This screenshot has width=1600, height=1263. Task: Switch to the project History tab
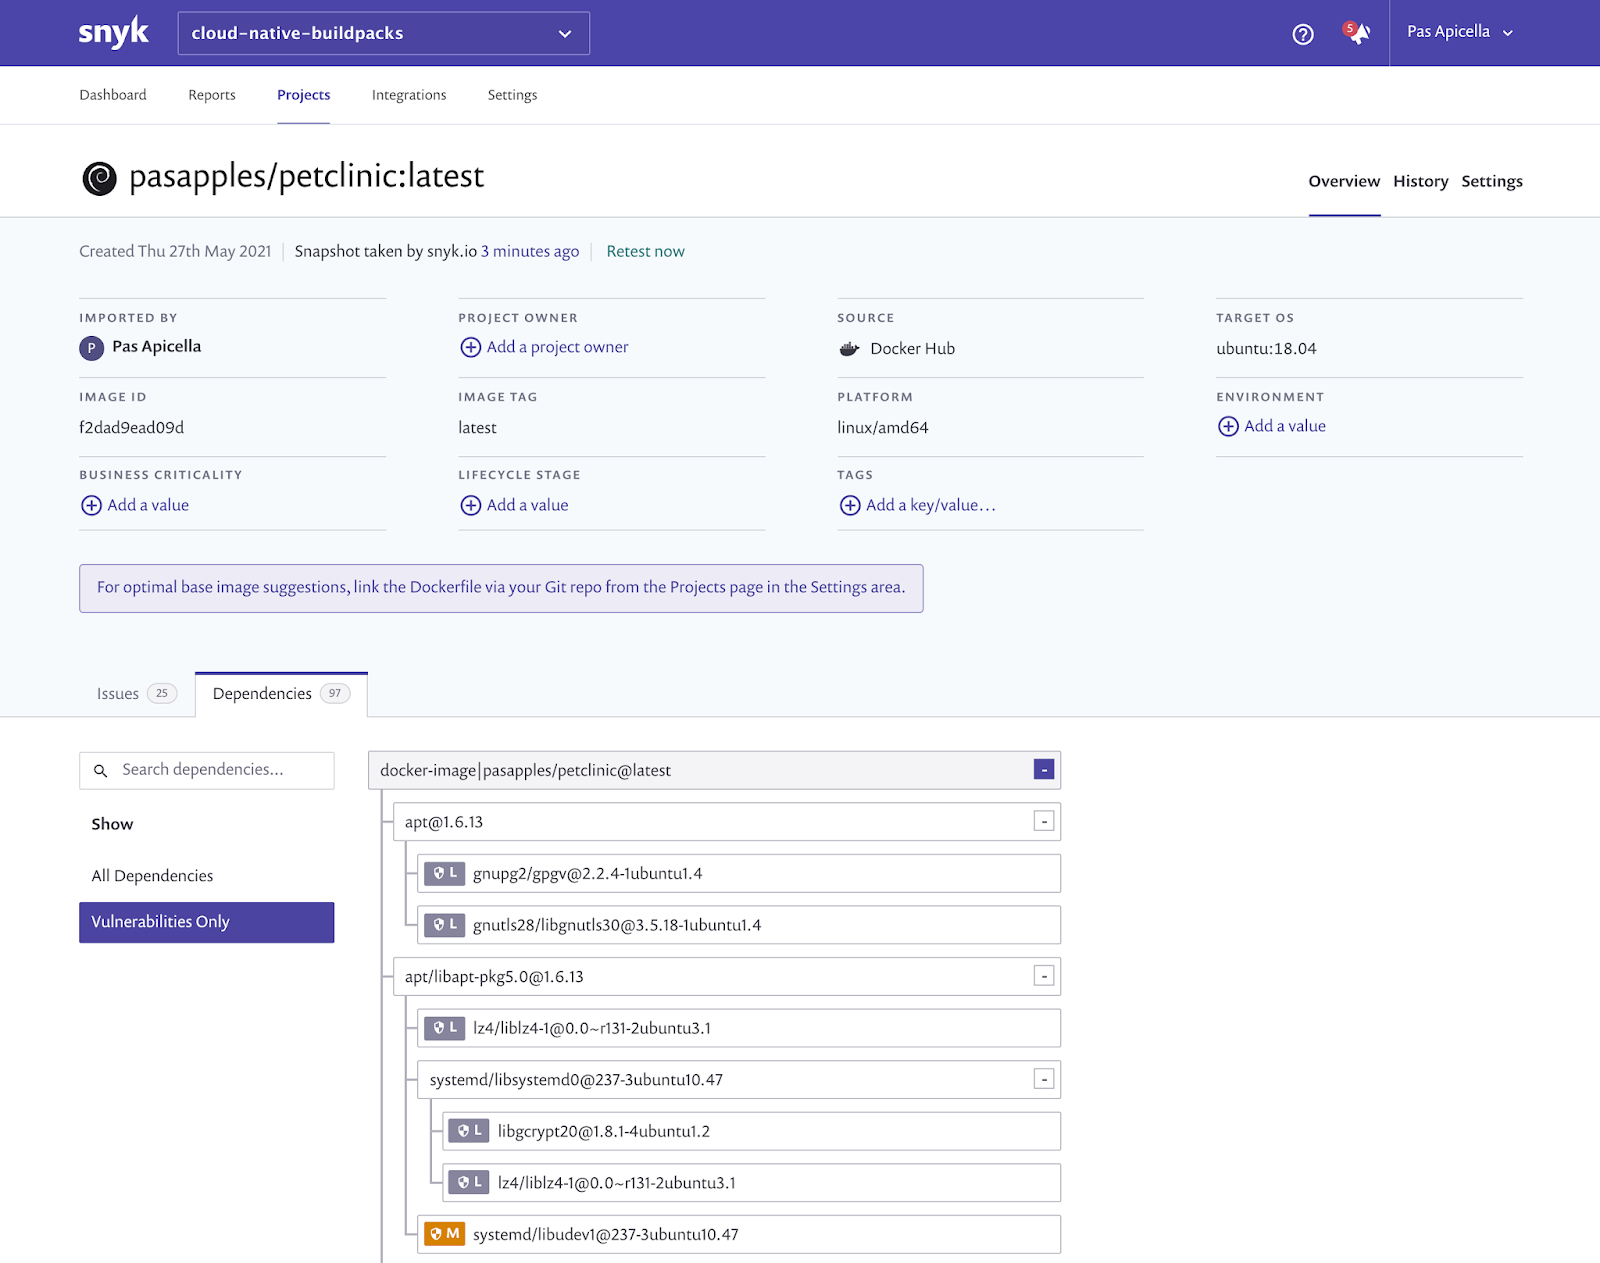(x=1421, y=181)
